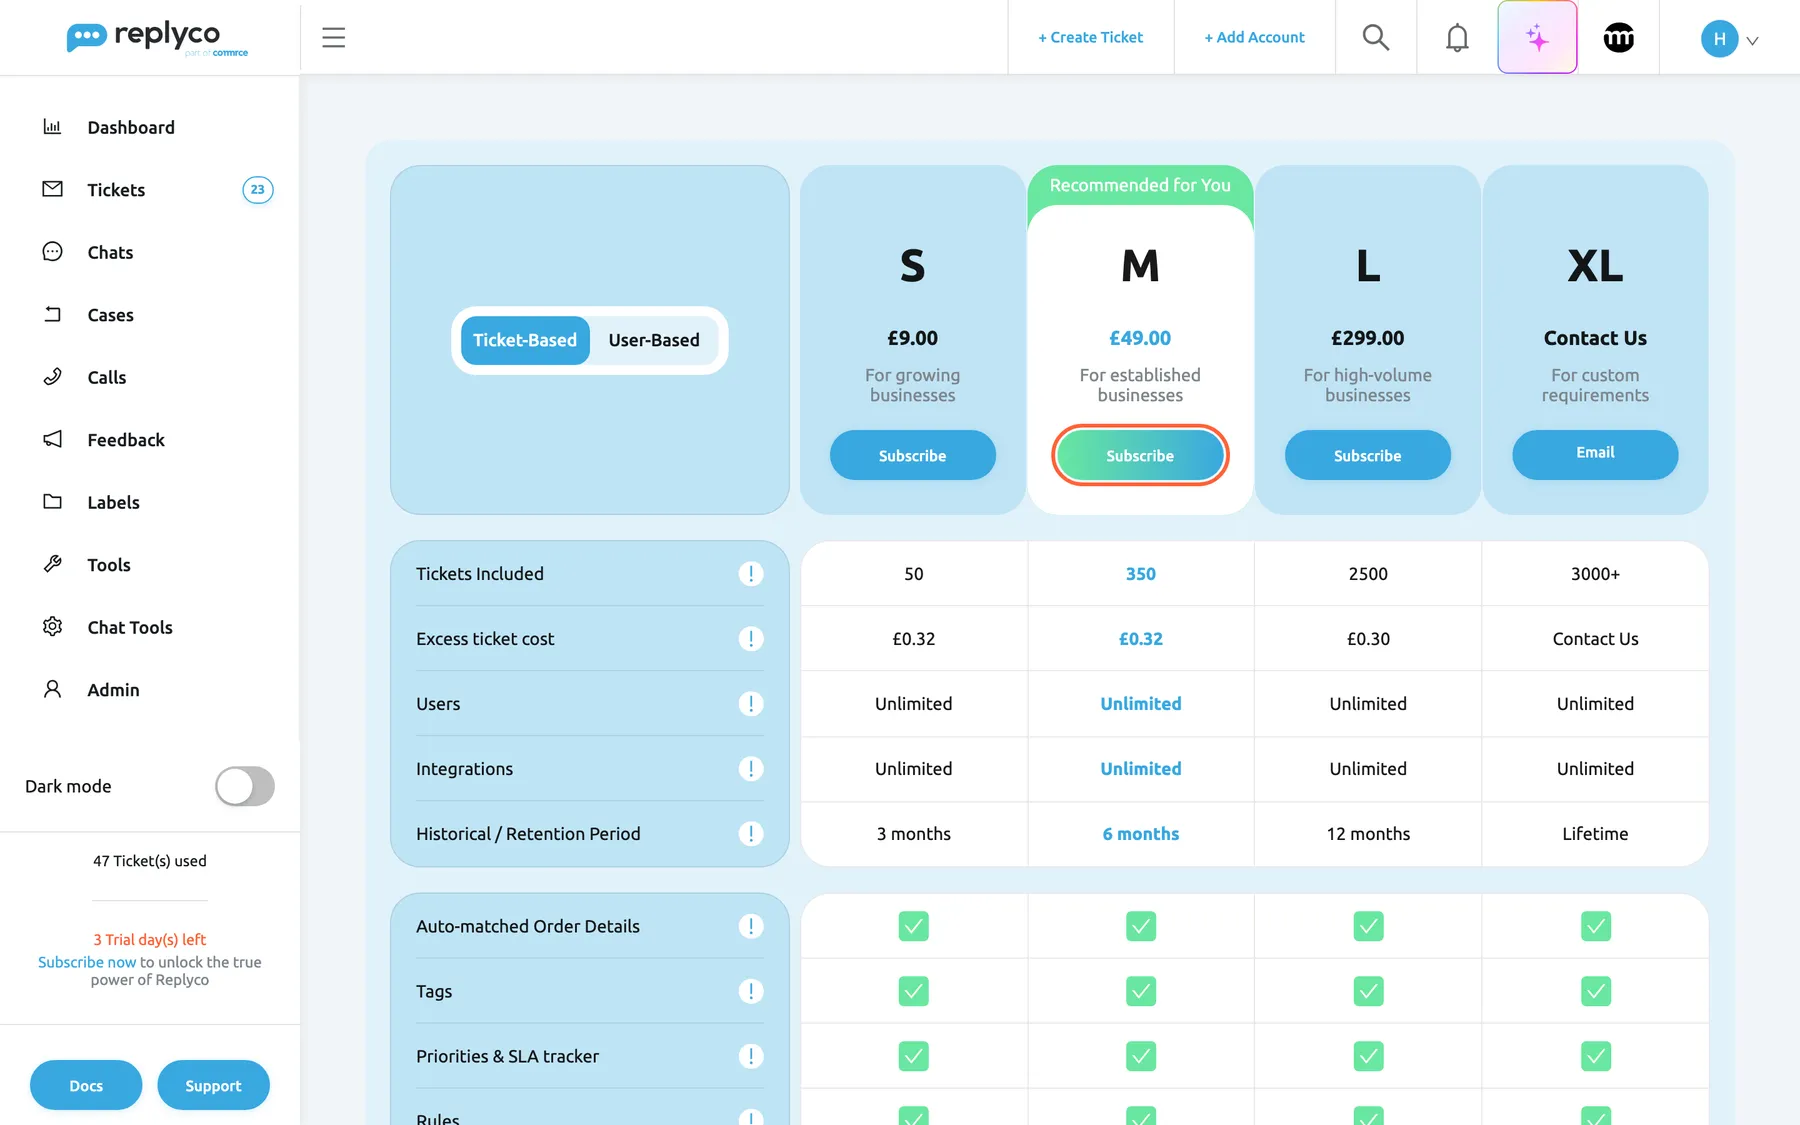Click S plan Priorities & SLA checkmark

(913, 1056)
